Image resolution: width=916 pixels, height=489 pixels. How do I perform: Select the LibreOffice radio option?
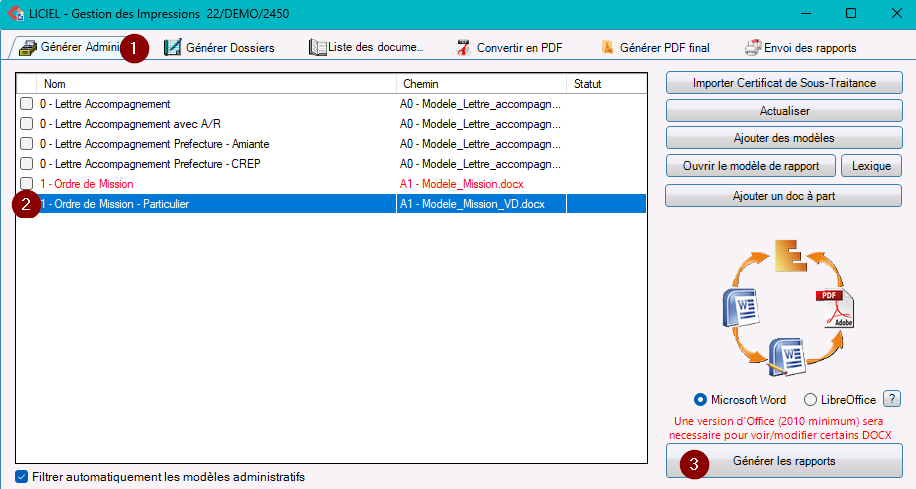(x=810, y=400)
